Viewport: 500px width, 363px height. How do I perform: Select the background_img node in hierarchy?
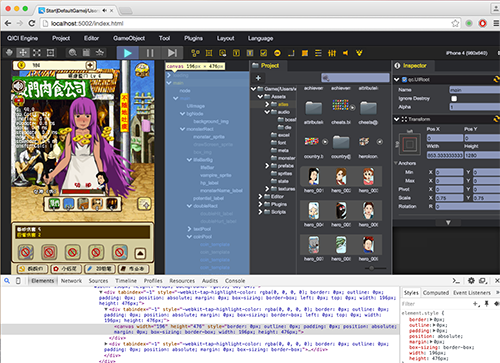(211, 121)
